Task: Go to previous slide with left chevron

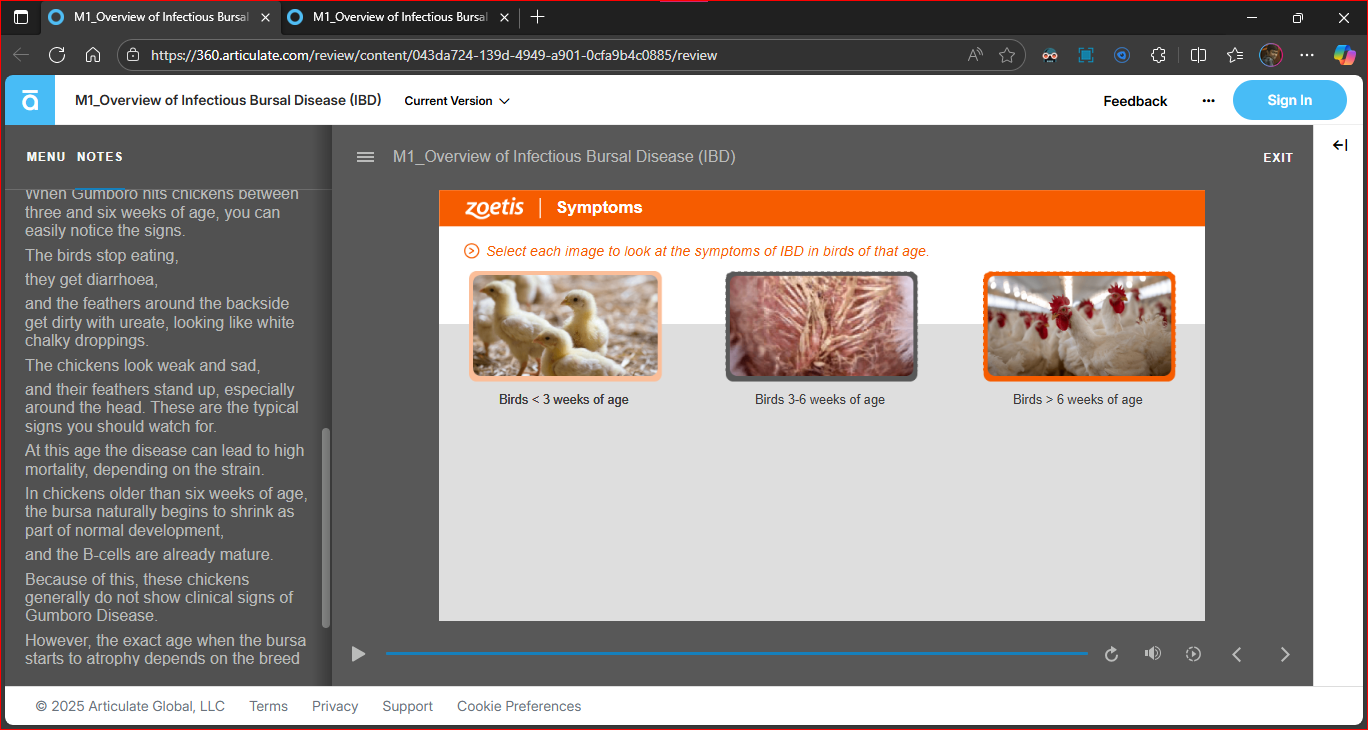Action: tap(1237, 654)
